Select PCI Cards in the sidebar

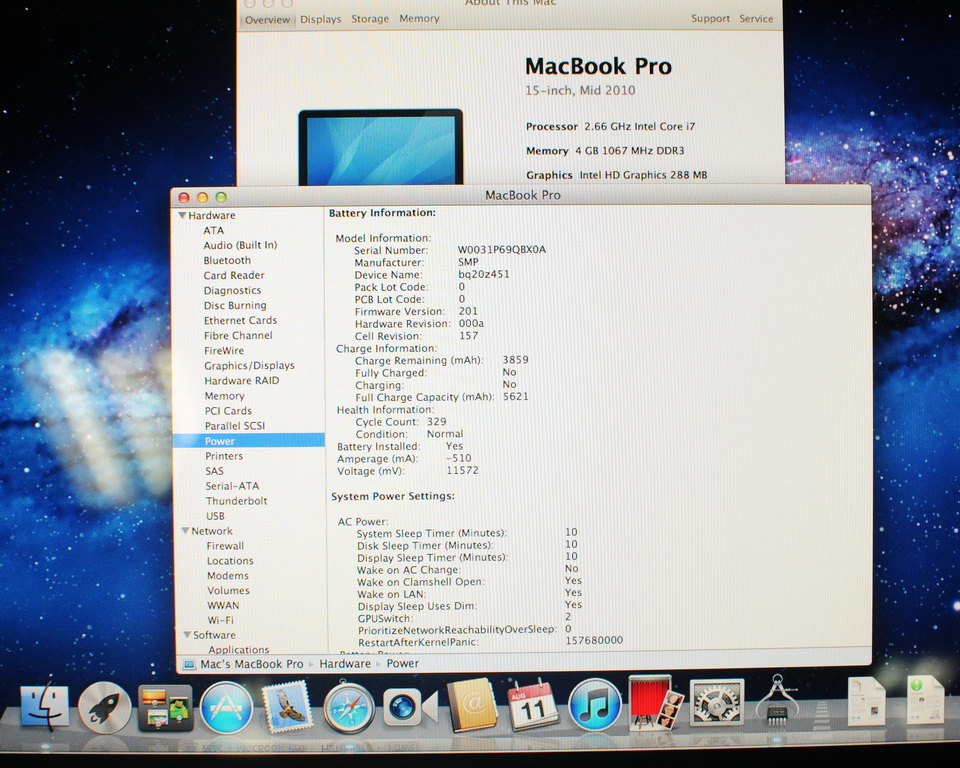(x=228, y=411)
